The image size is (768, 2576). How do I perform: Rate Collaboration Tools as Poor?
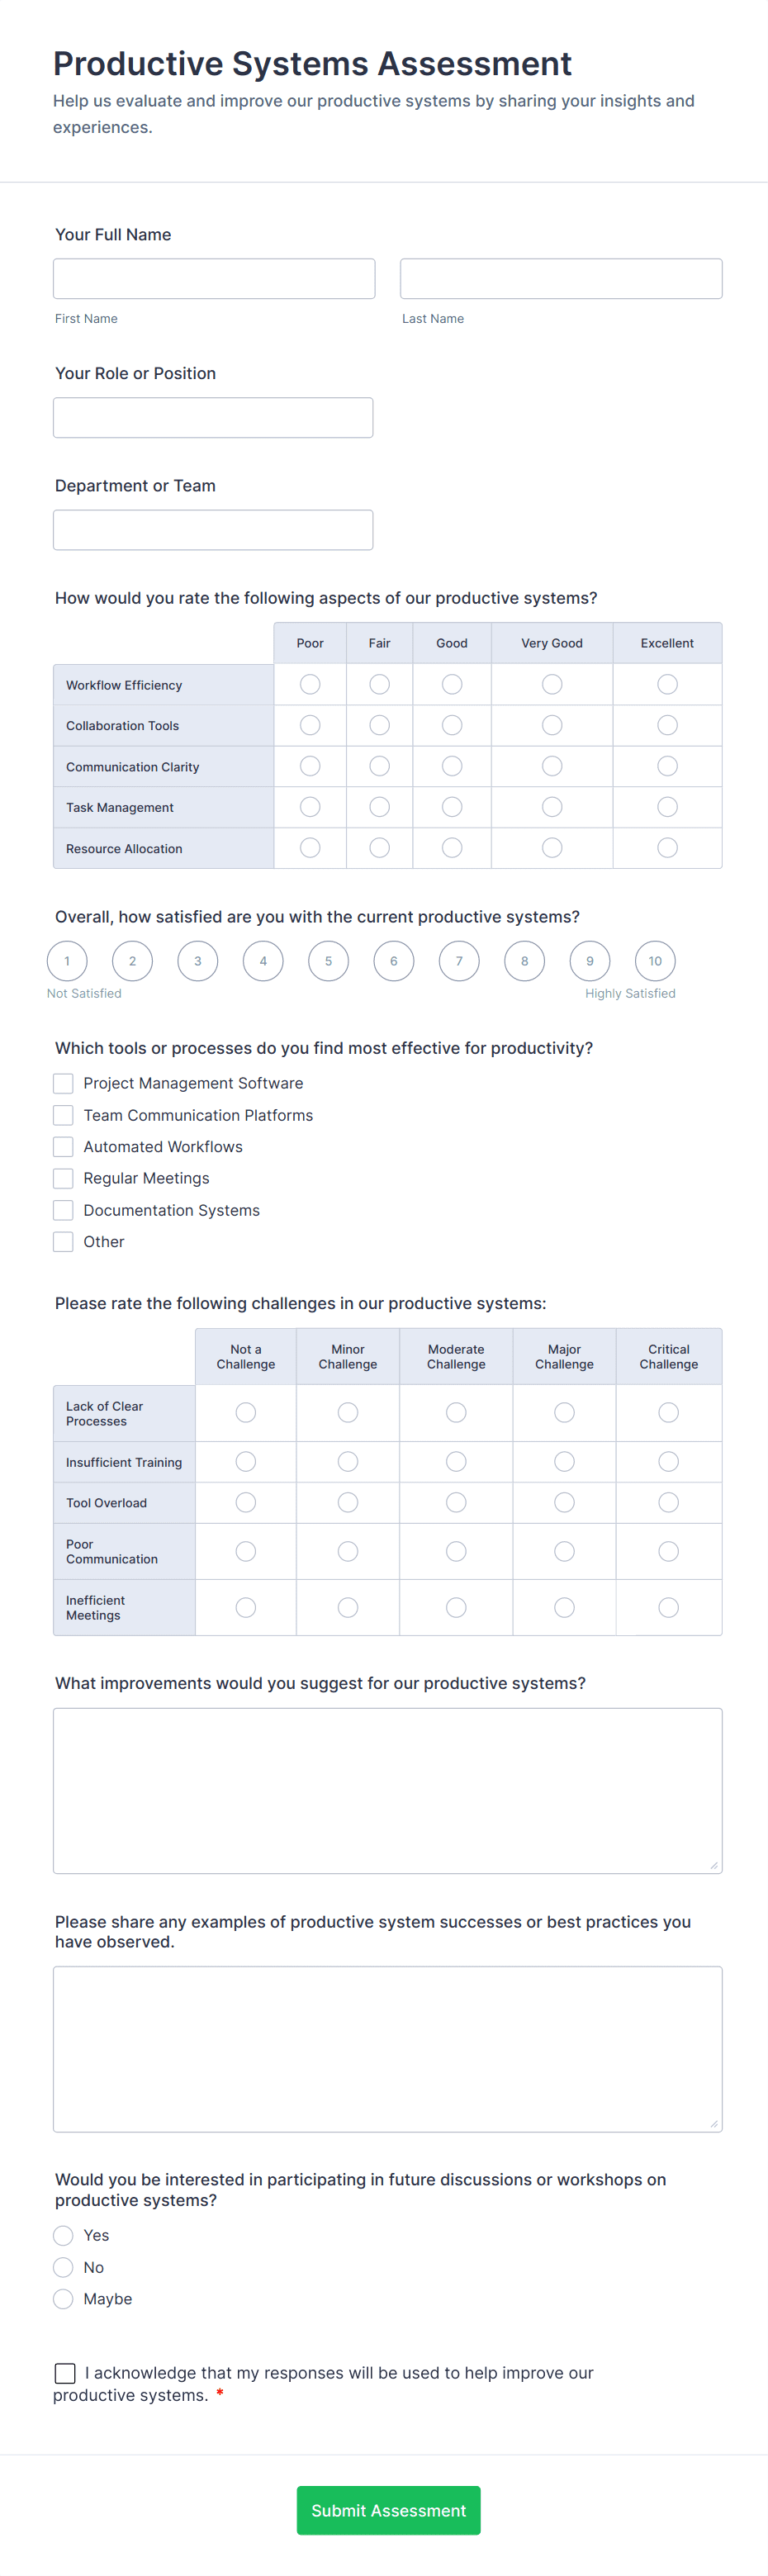click(309, 725)
